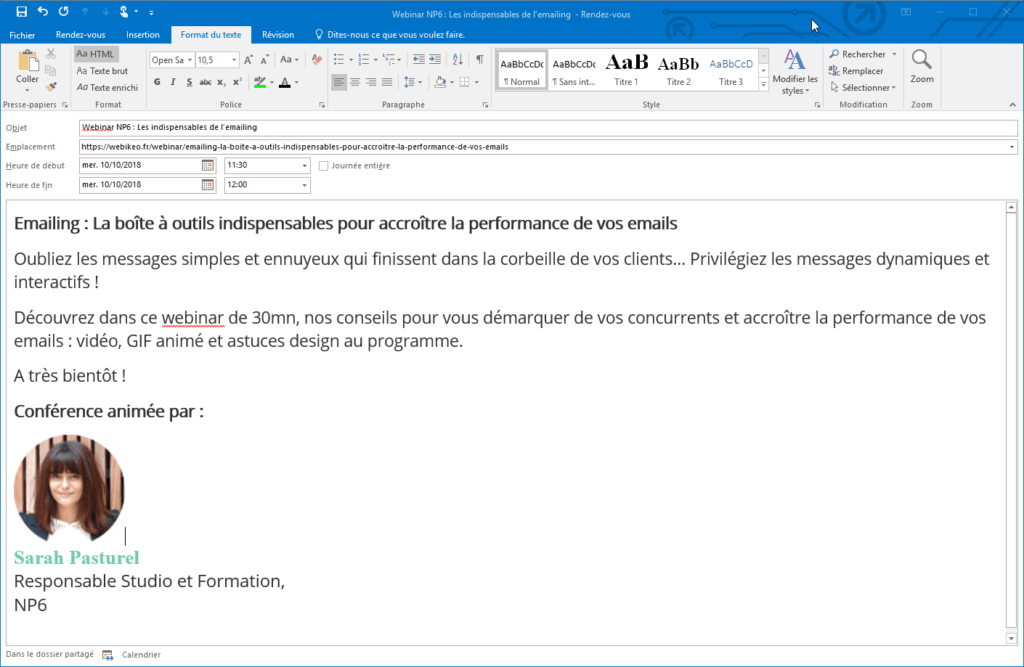The width and height of the screenshot is (1024, 667).
Task: Switch to the Rendez-vous tab
Action: click(80, 35)
